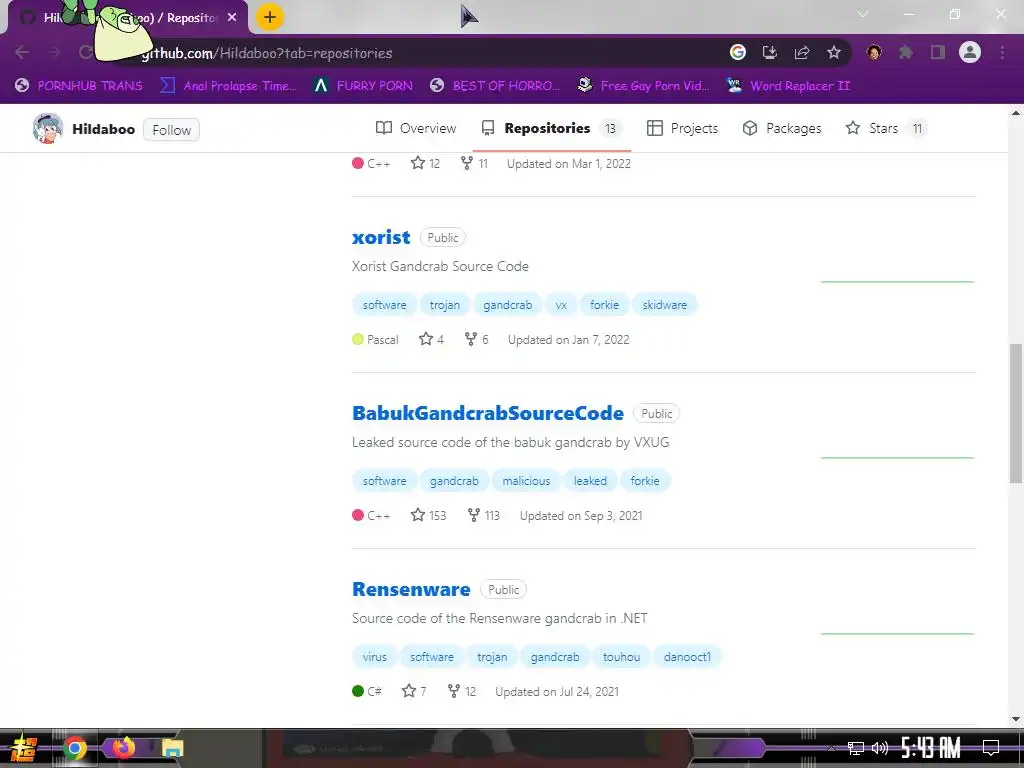This screenshot has height=768, width=1024.
Task: Click the scrollbar down arrow
Action: (1016, 718)
